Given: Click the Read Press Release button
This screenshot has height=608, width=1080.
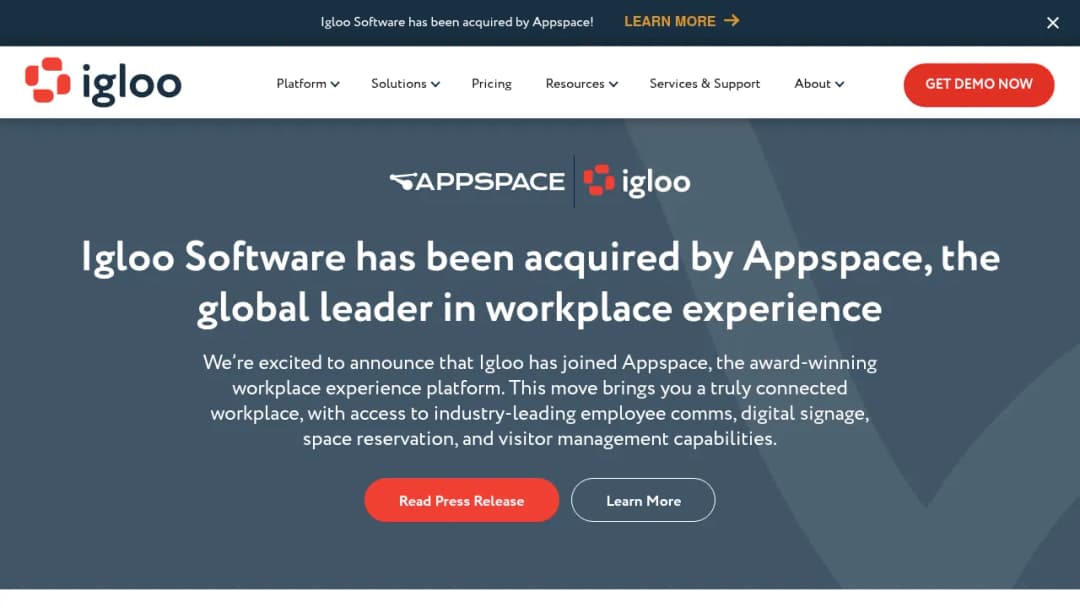Looking at the screenshot, I should (x=461, y=501).
